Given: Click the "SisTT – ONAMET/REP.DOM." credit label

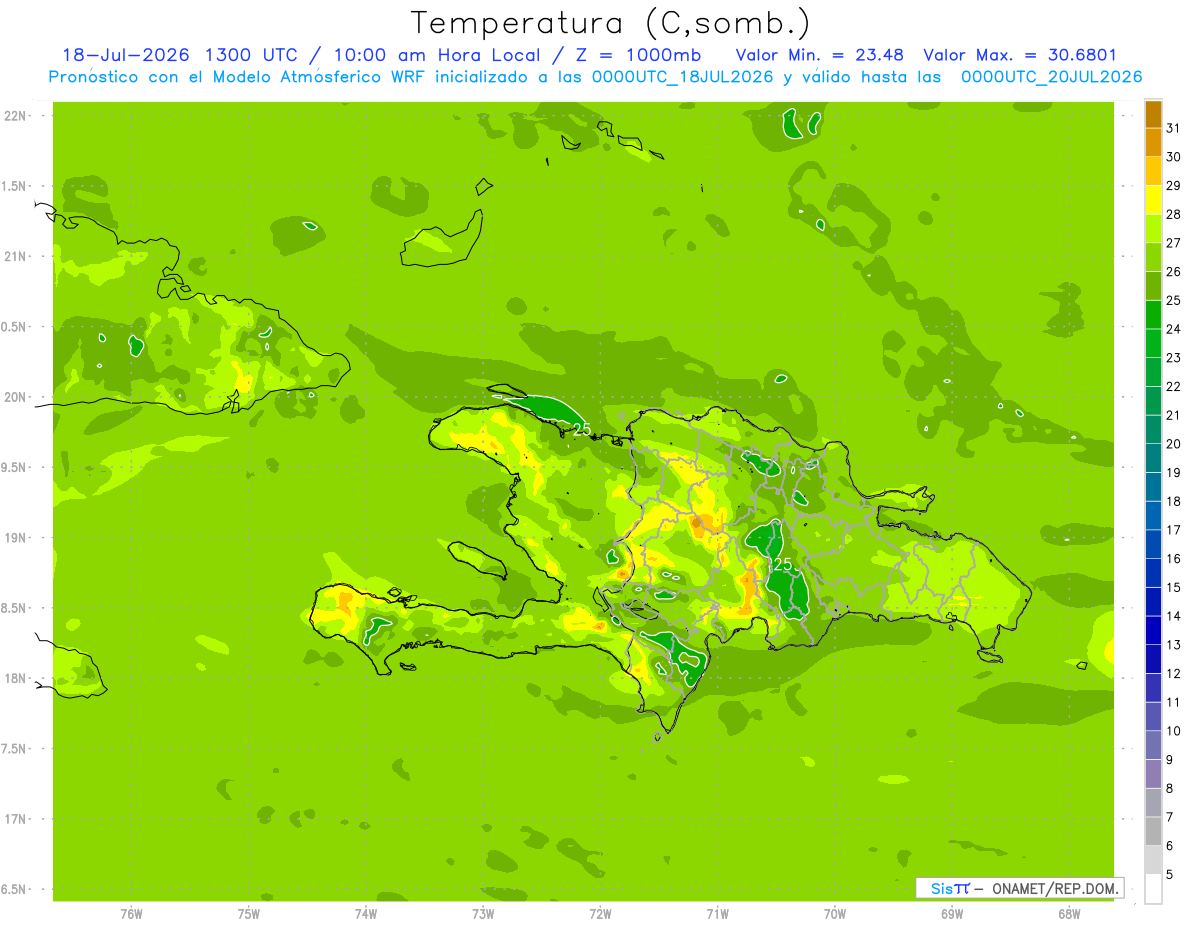Looking at the screenshot, I should (x=1019, y=888).
